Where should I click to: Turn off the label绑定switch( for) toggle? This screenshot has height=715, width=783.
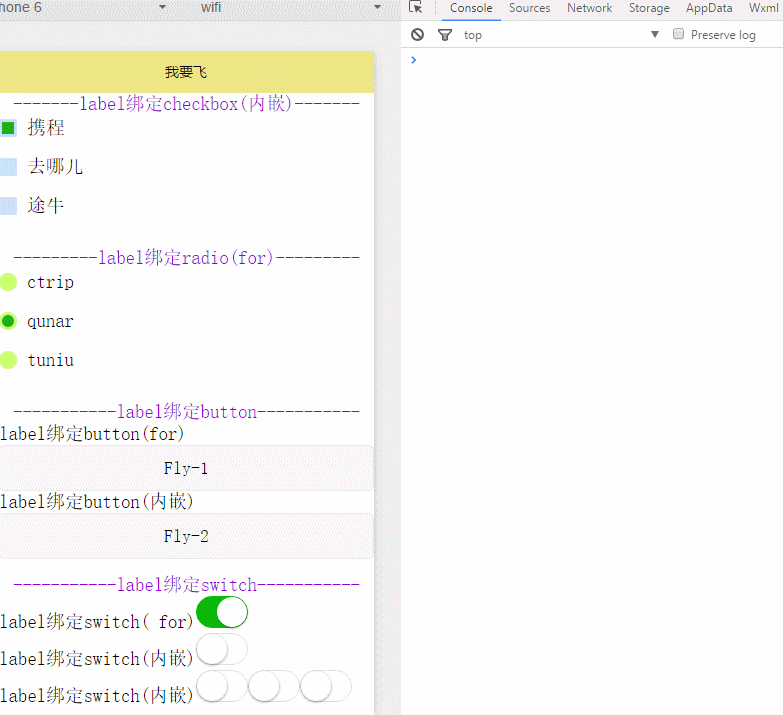coord(222,612)
